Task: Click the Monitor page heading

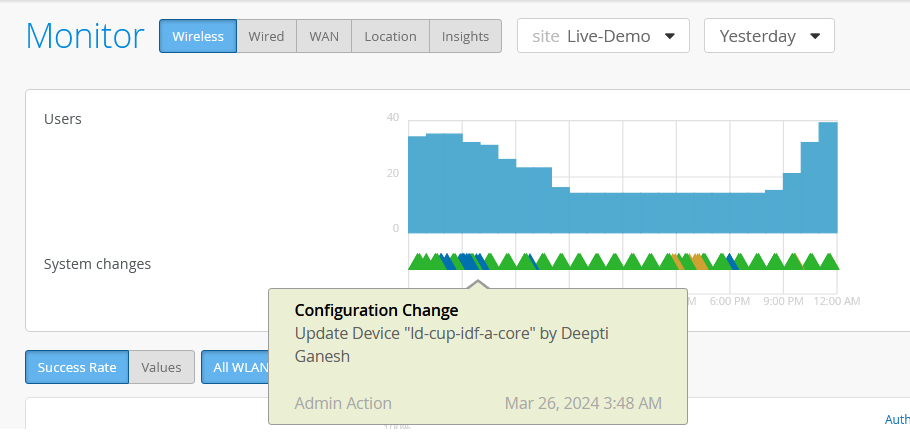Action: pyautogui.click(x=85, y=37)
